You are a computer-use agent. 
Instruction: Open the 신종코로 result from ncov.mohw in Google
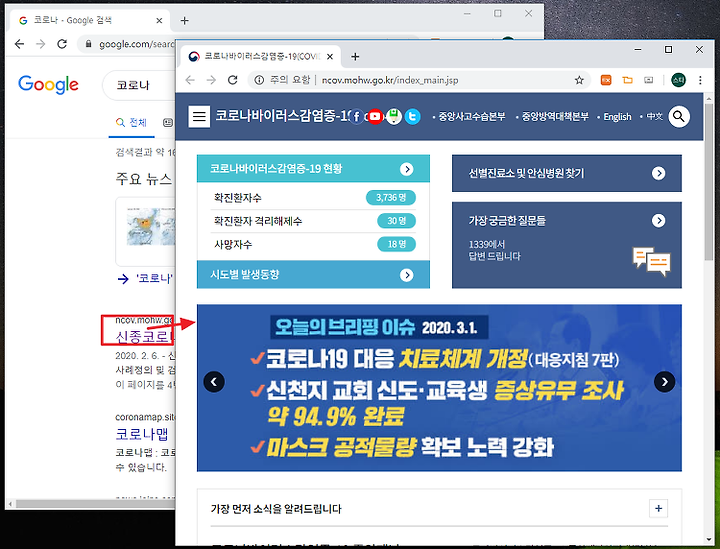click(144, 337)
